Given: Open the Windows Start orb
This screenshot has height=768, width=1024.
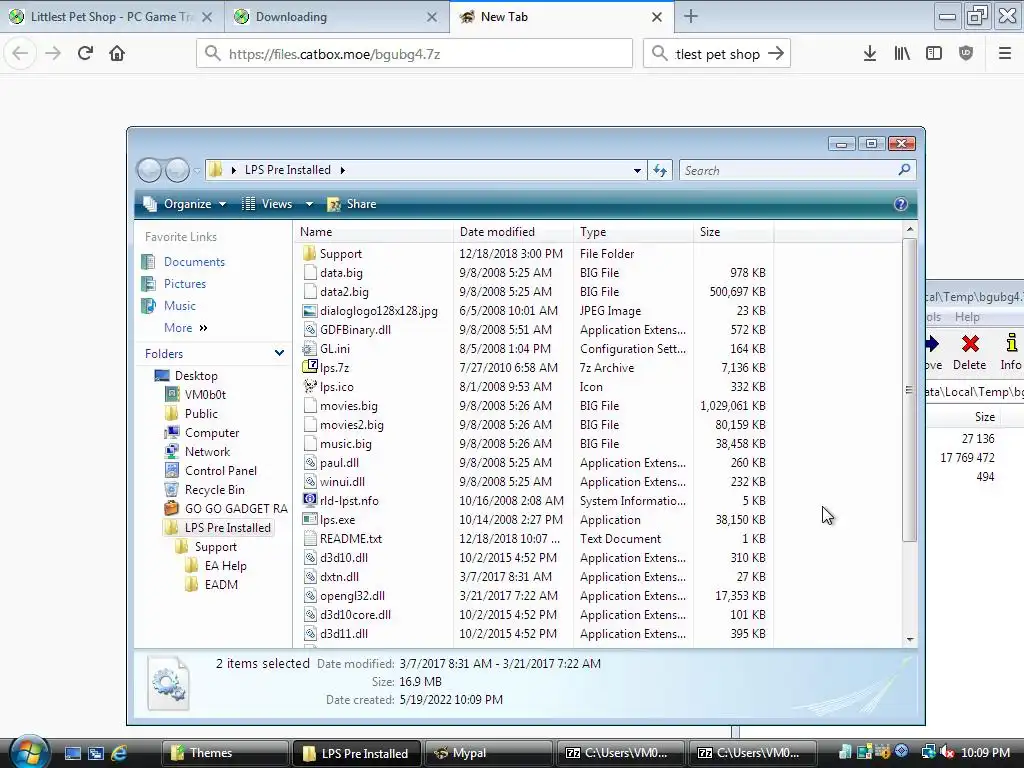Looking at the screenshot, I should tap(29, 751).
